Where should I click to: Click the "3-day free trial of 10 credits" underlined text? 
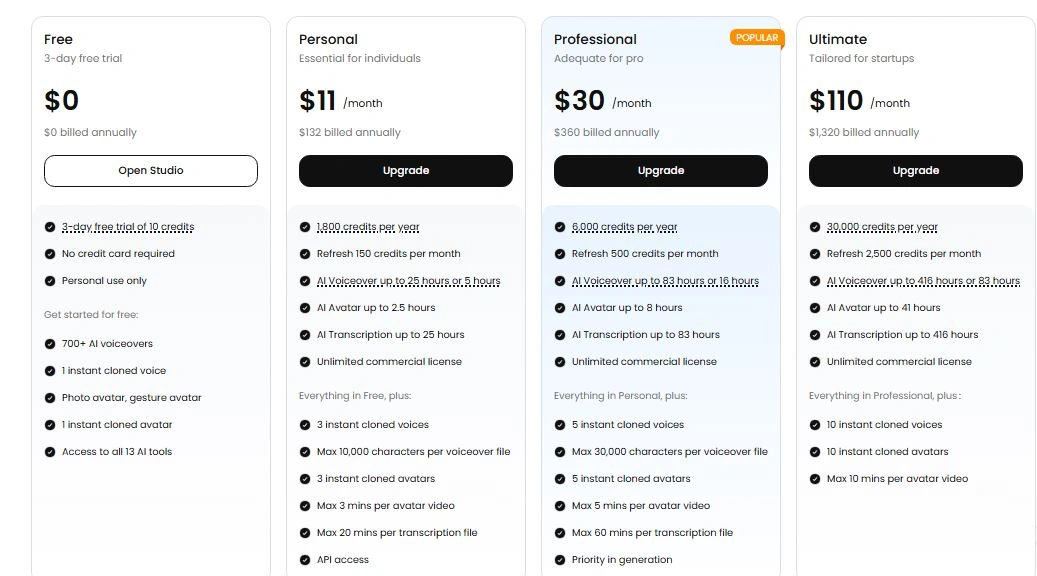click(128, 227)
